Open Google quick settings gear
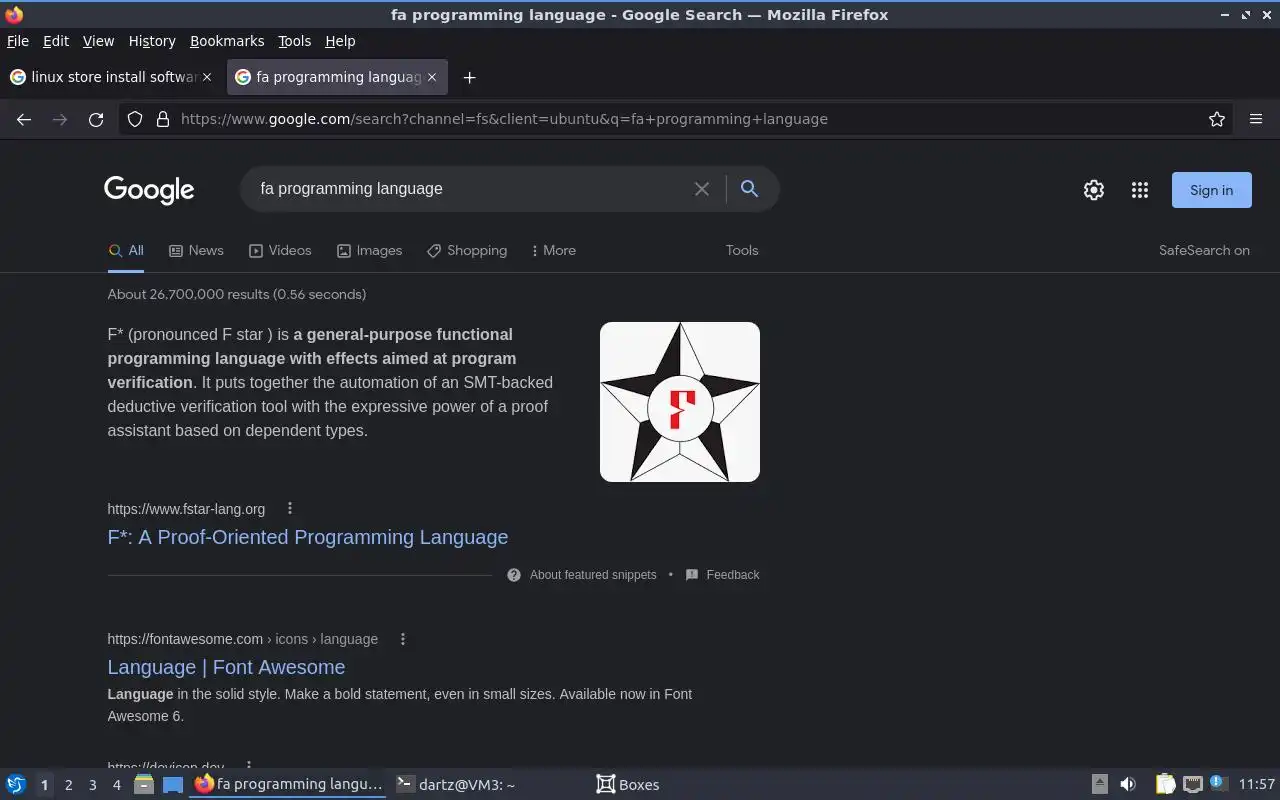Viewport: 1280px width, 800px height. (x=1094, y=190)
